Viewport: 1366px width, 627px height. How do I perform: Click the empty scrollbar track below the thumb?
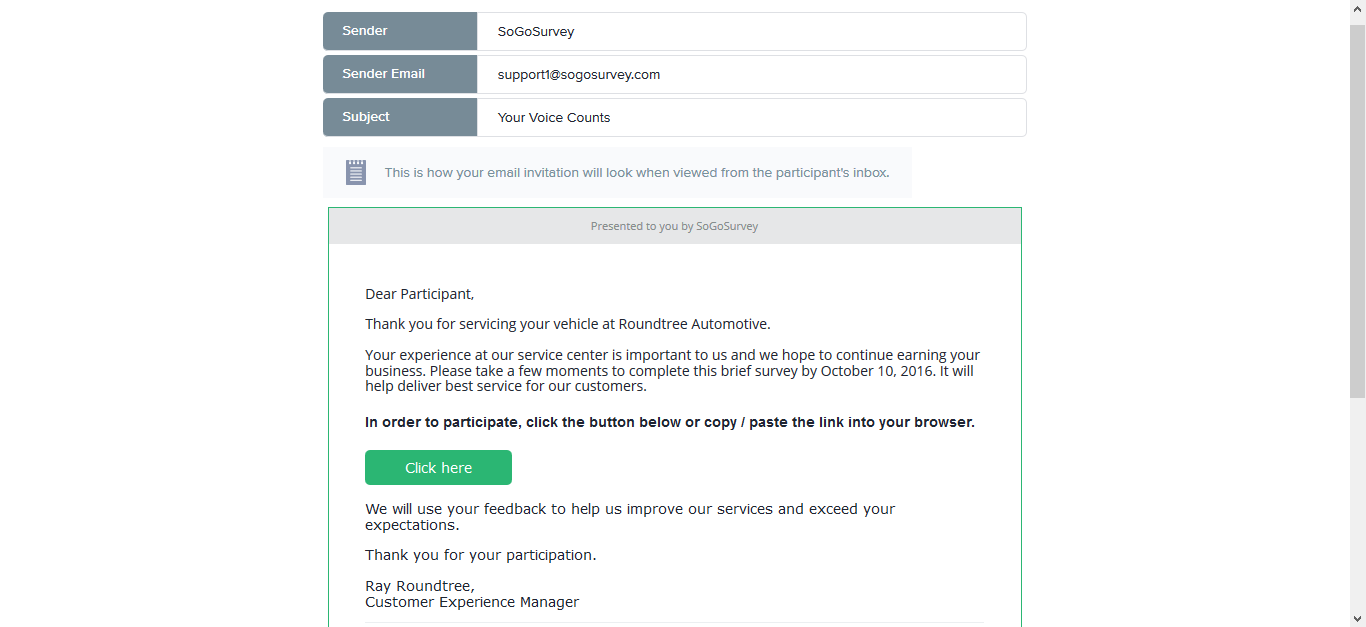[1357, 500]
